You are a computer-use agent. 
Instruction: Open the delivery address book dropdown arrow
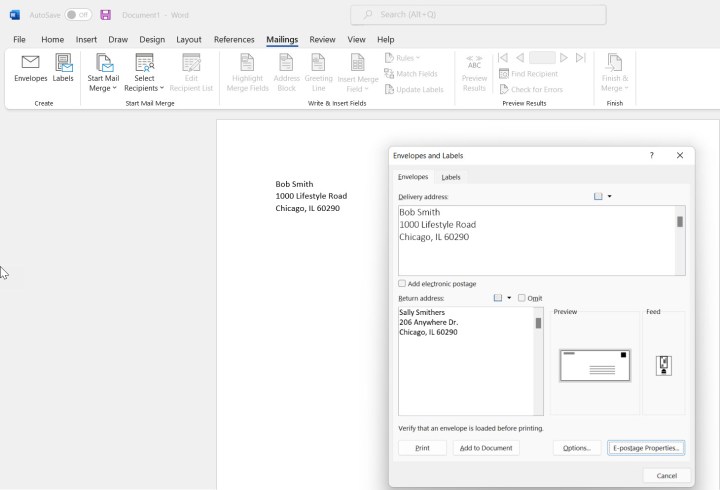tap(610, 197)
